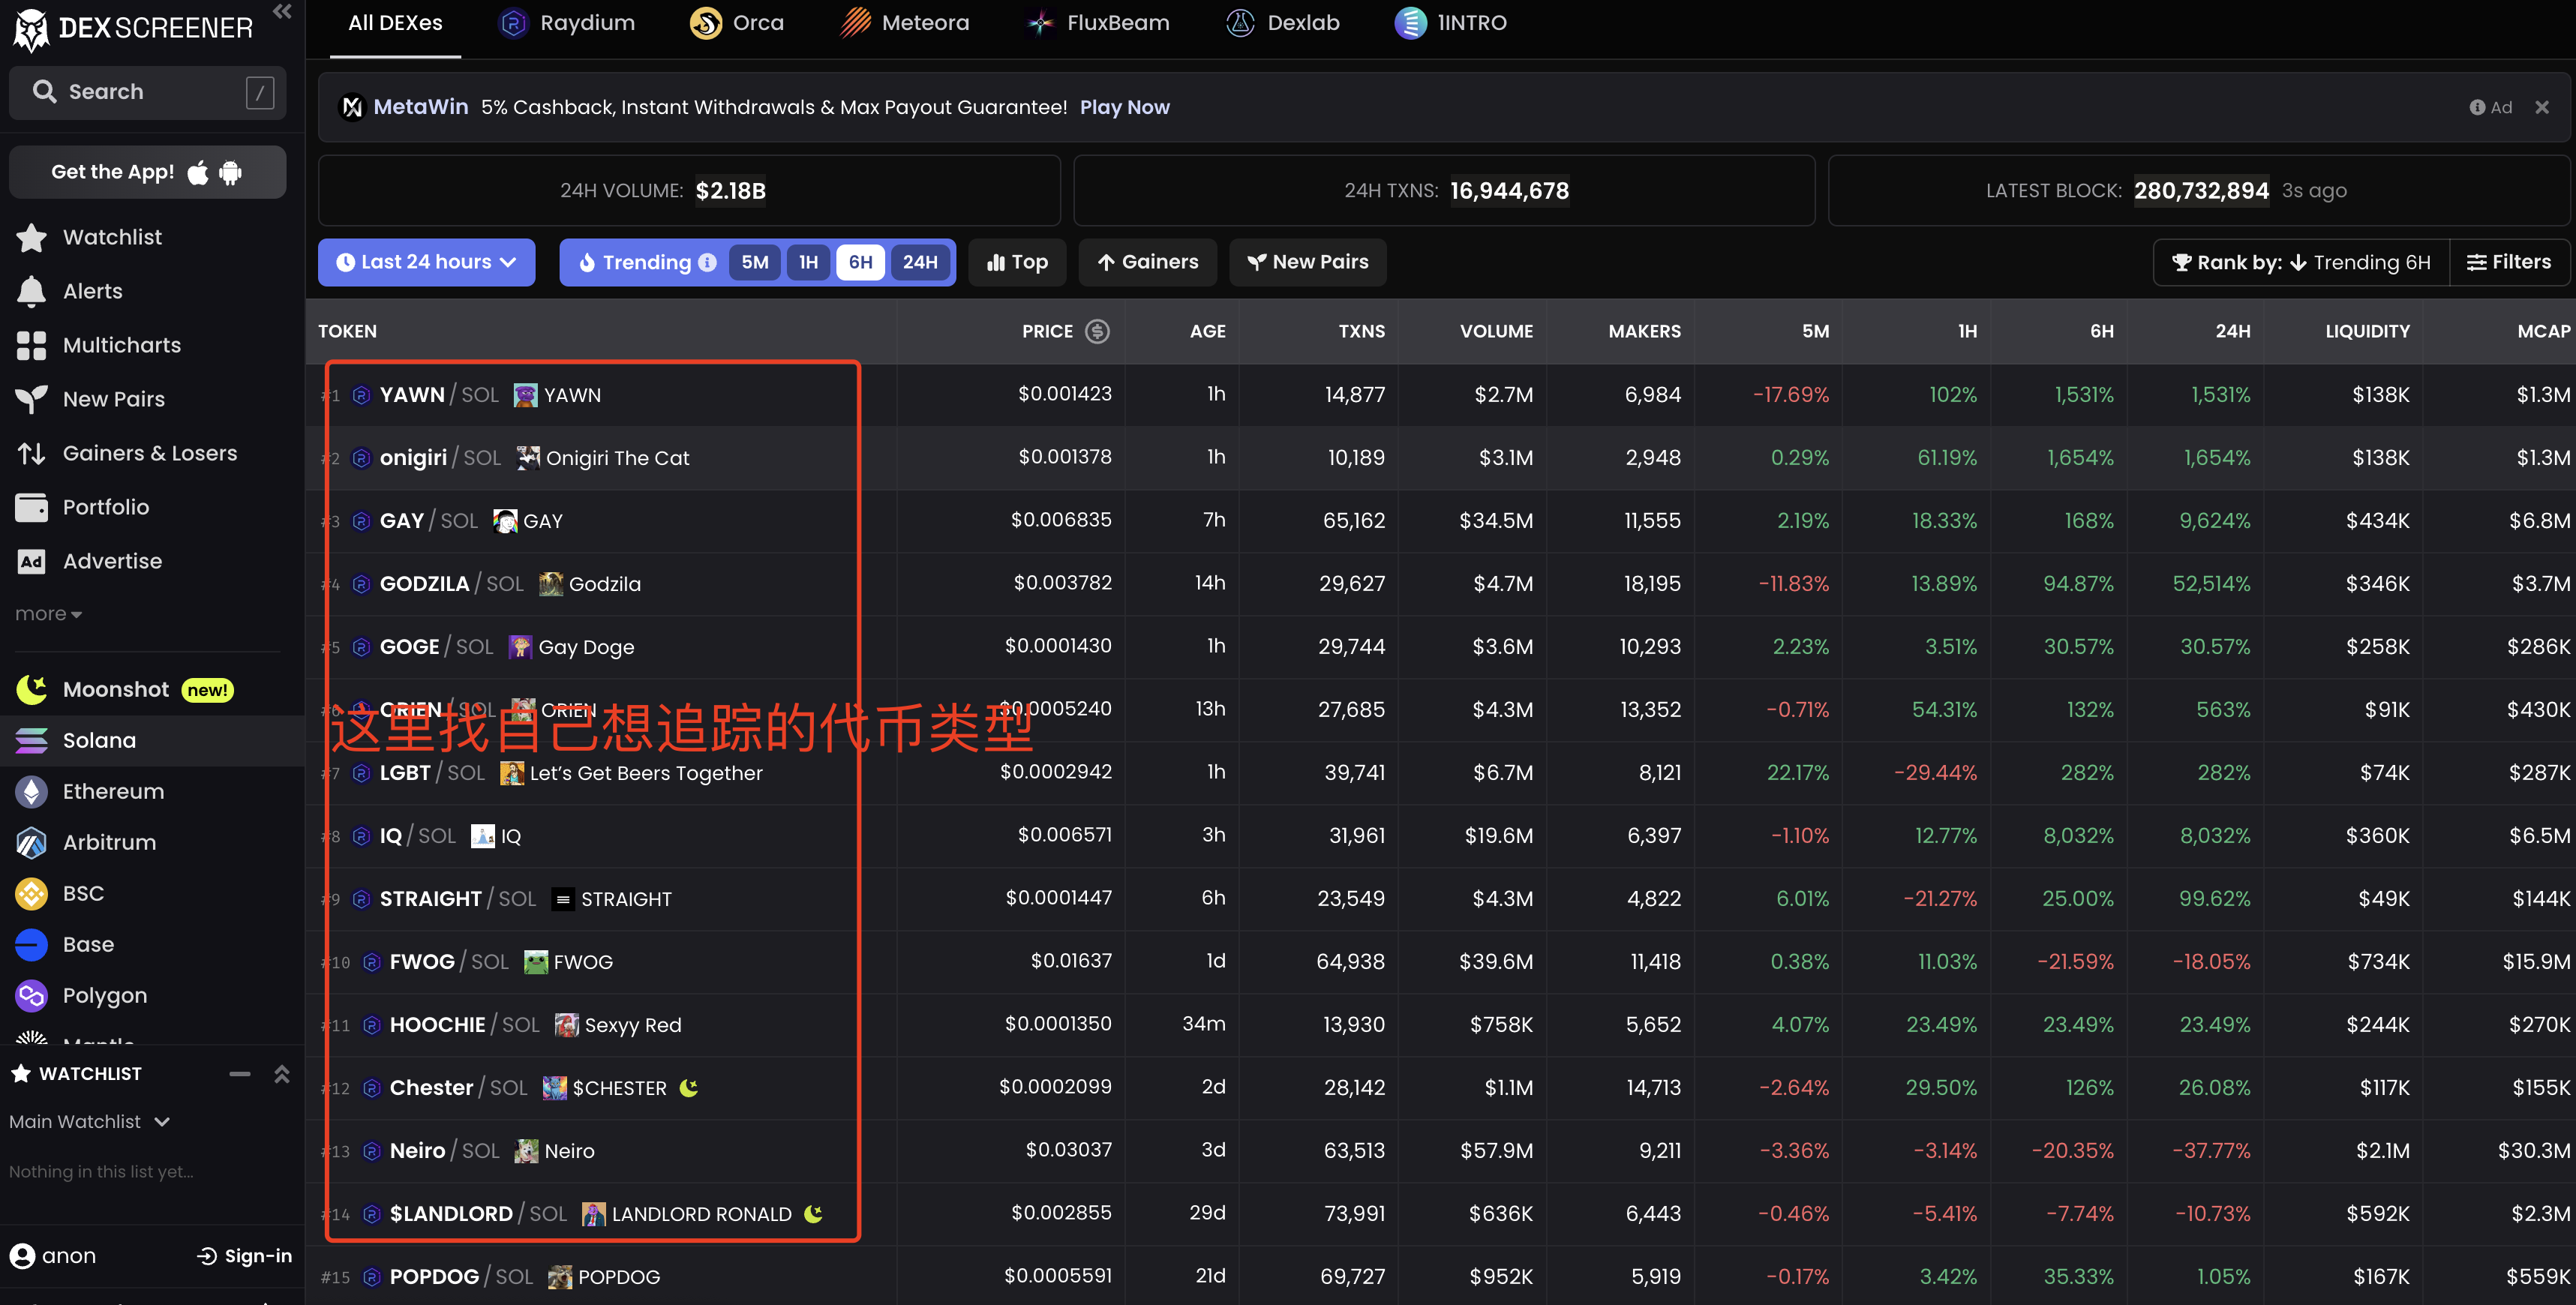Click the Gainers button
The image size is (2576, 1305).
coord(1148,262)
